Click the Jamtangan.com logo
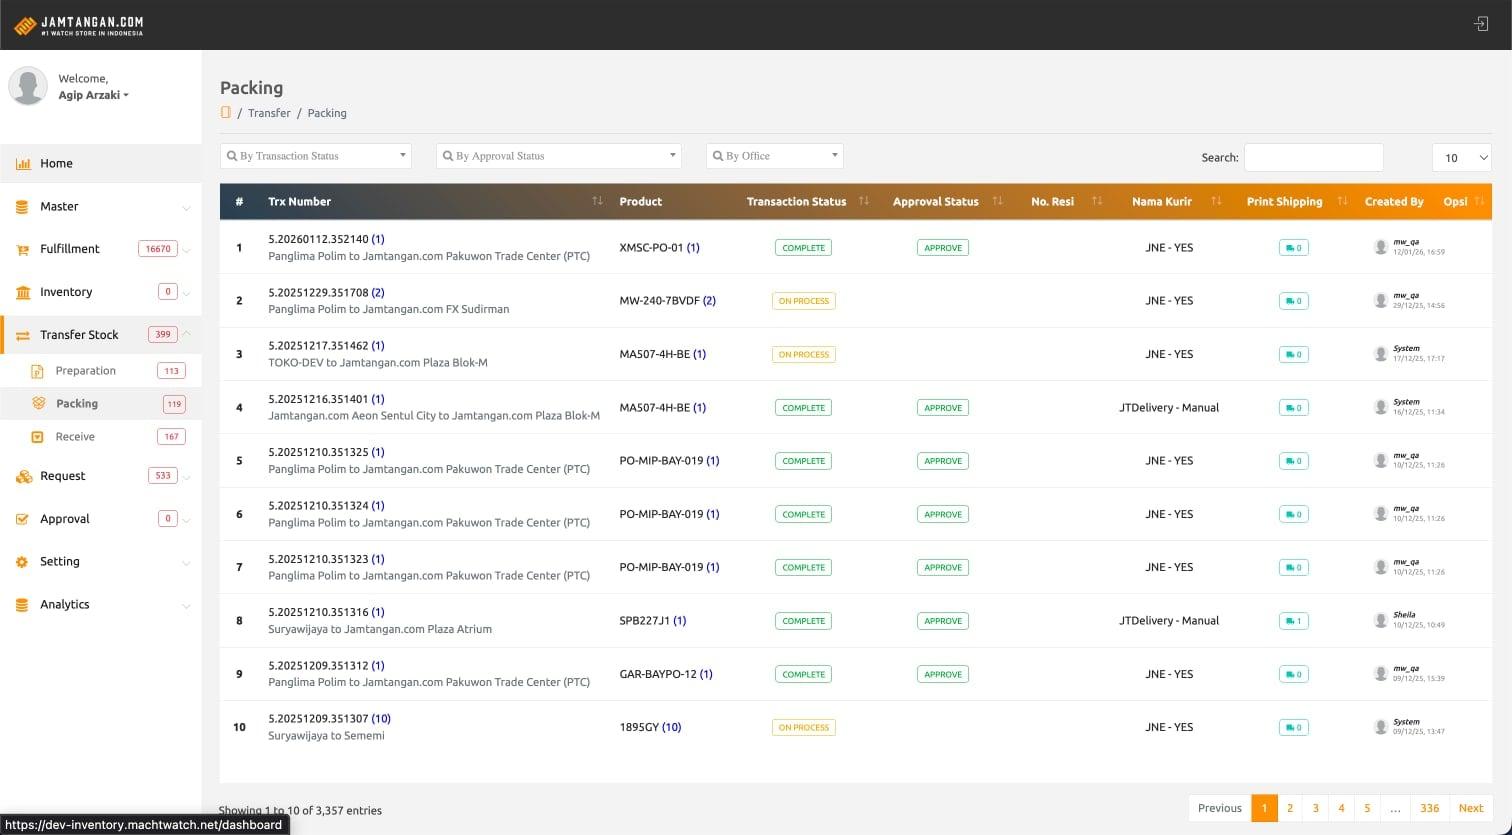 [x=78, y=25]
